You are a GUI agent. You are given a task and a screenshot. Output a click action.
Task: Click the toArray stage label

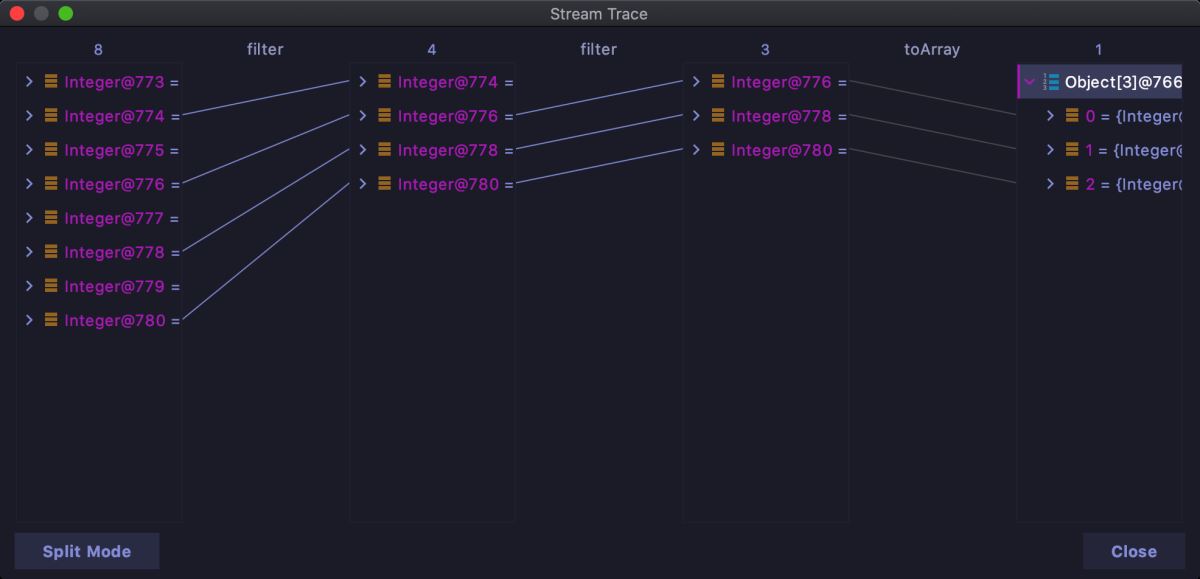point(931,49)
